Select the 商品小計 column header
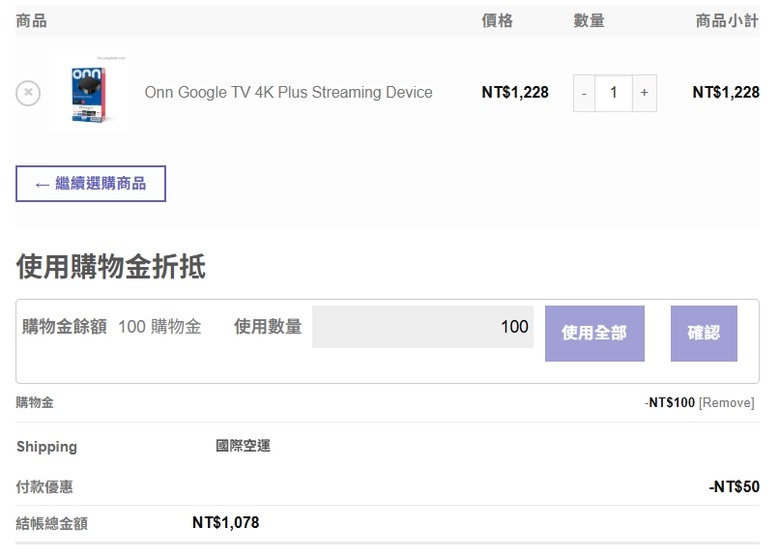780x556 pixels. coord(727,21)
